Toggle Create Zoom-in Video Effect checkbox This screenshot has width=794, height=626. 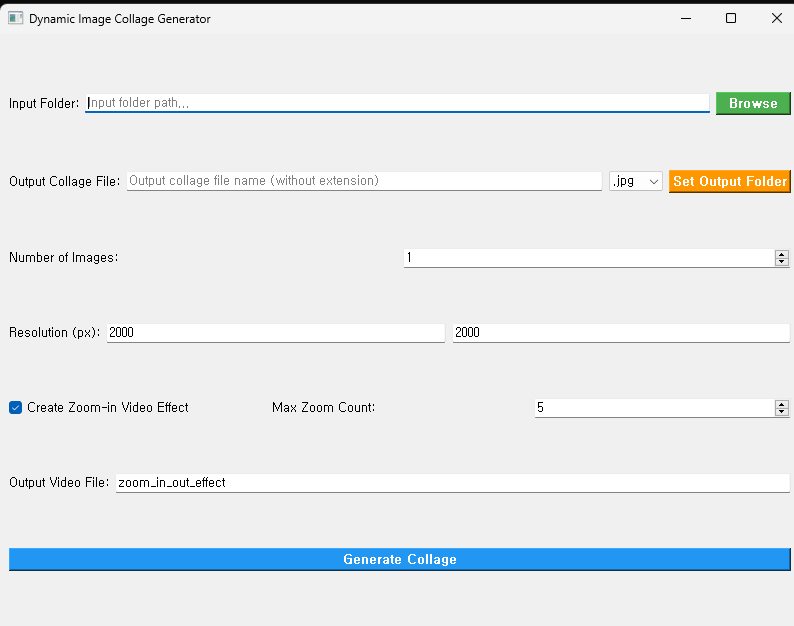[16, 408]
